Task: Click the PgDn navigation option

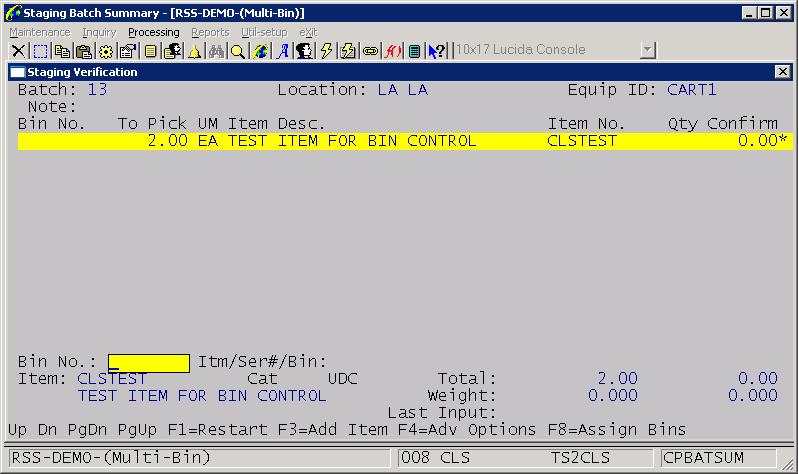Action: (87, 430)
